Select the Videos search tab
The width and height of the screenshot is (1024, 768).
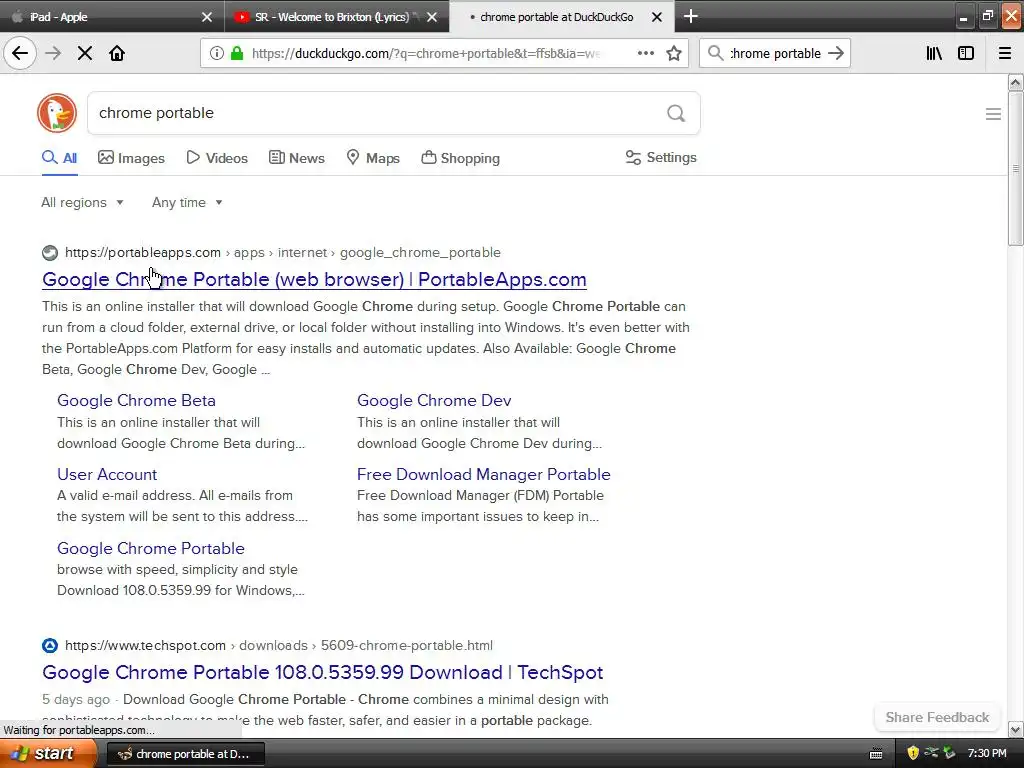217,158
